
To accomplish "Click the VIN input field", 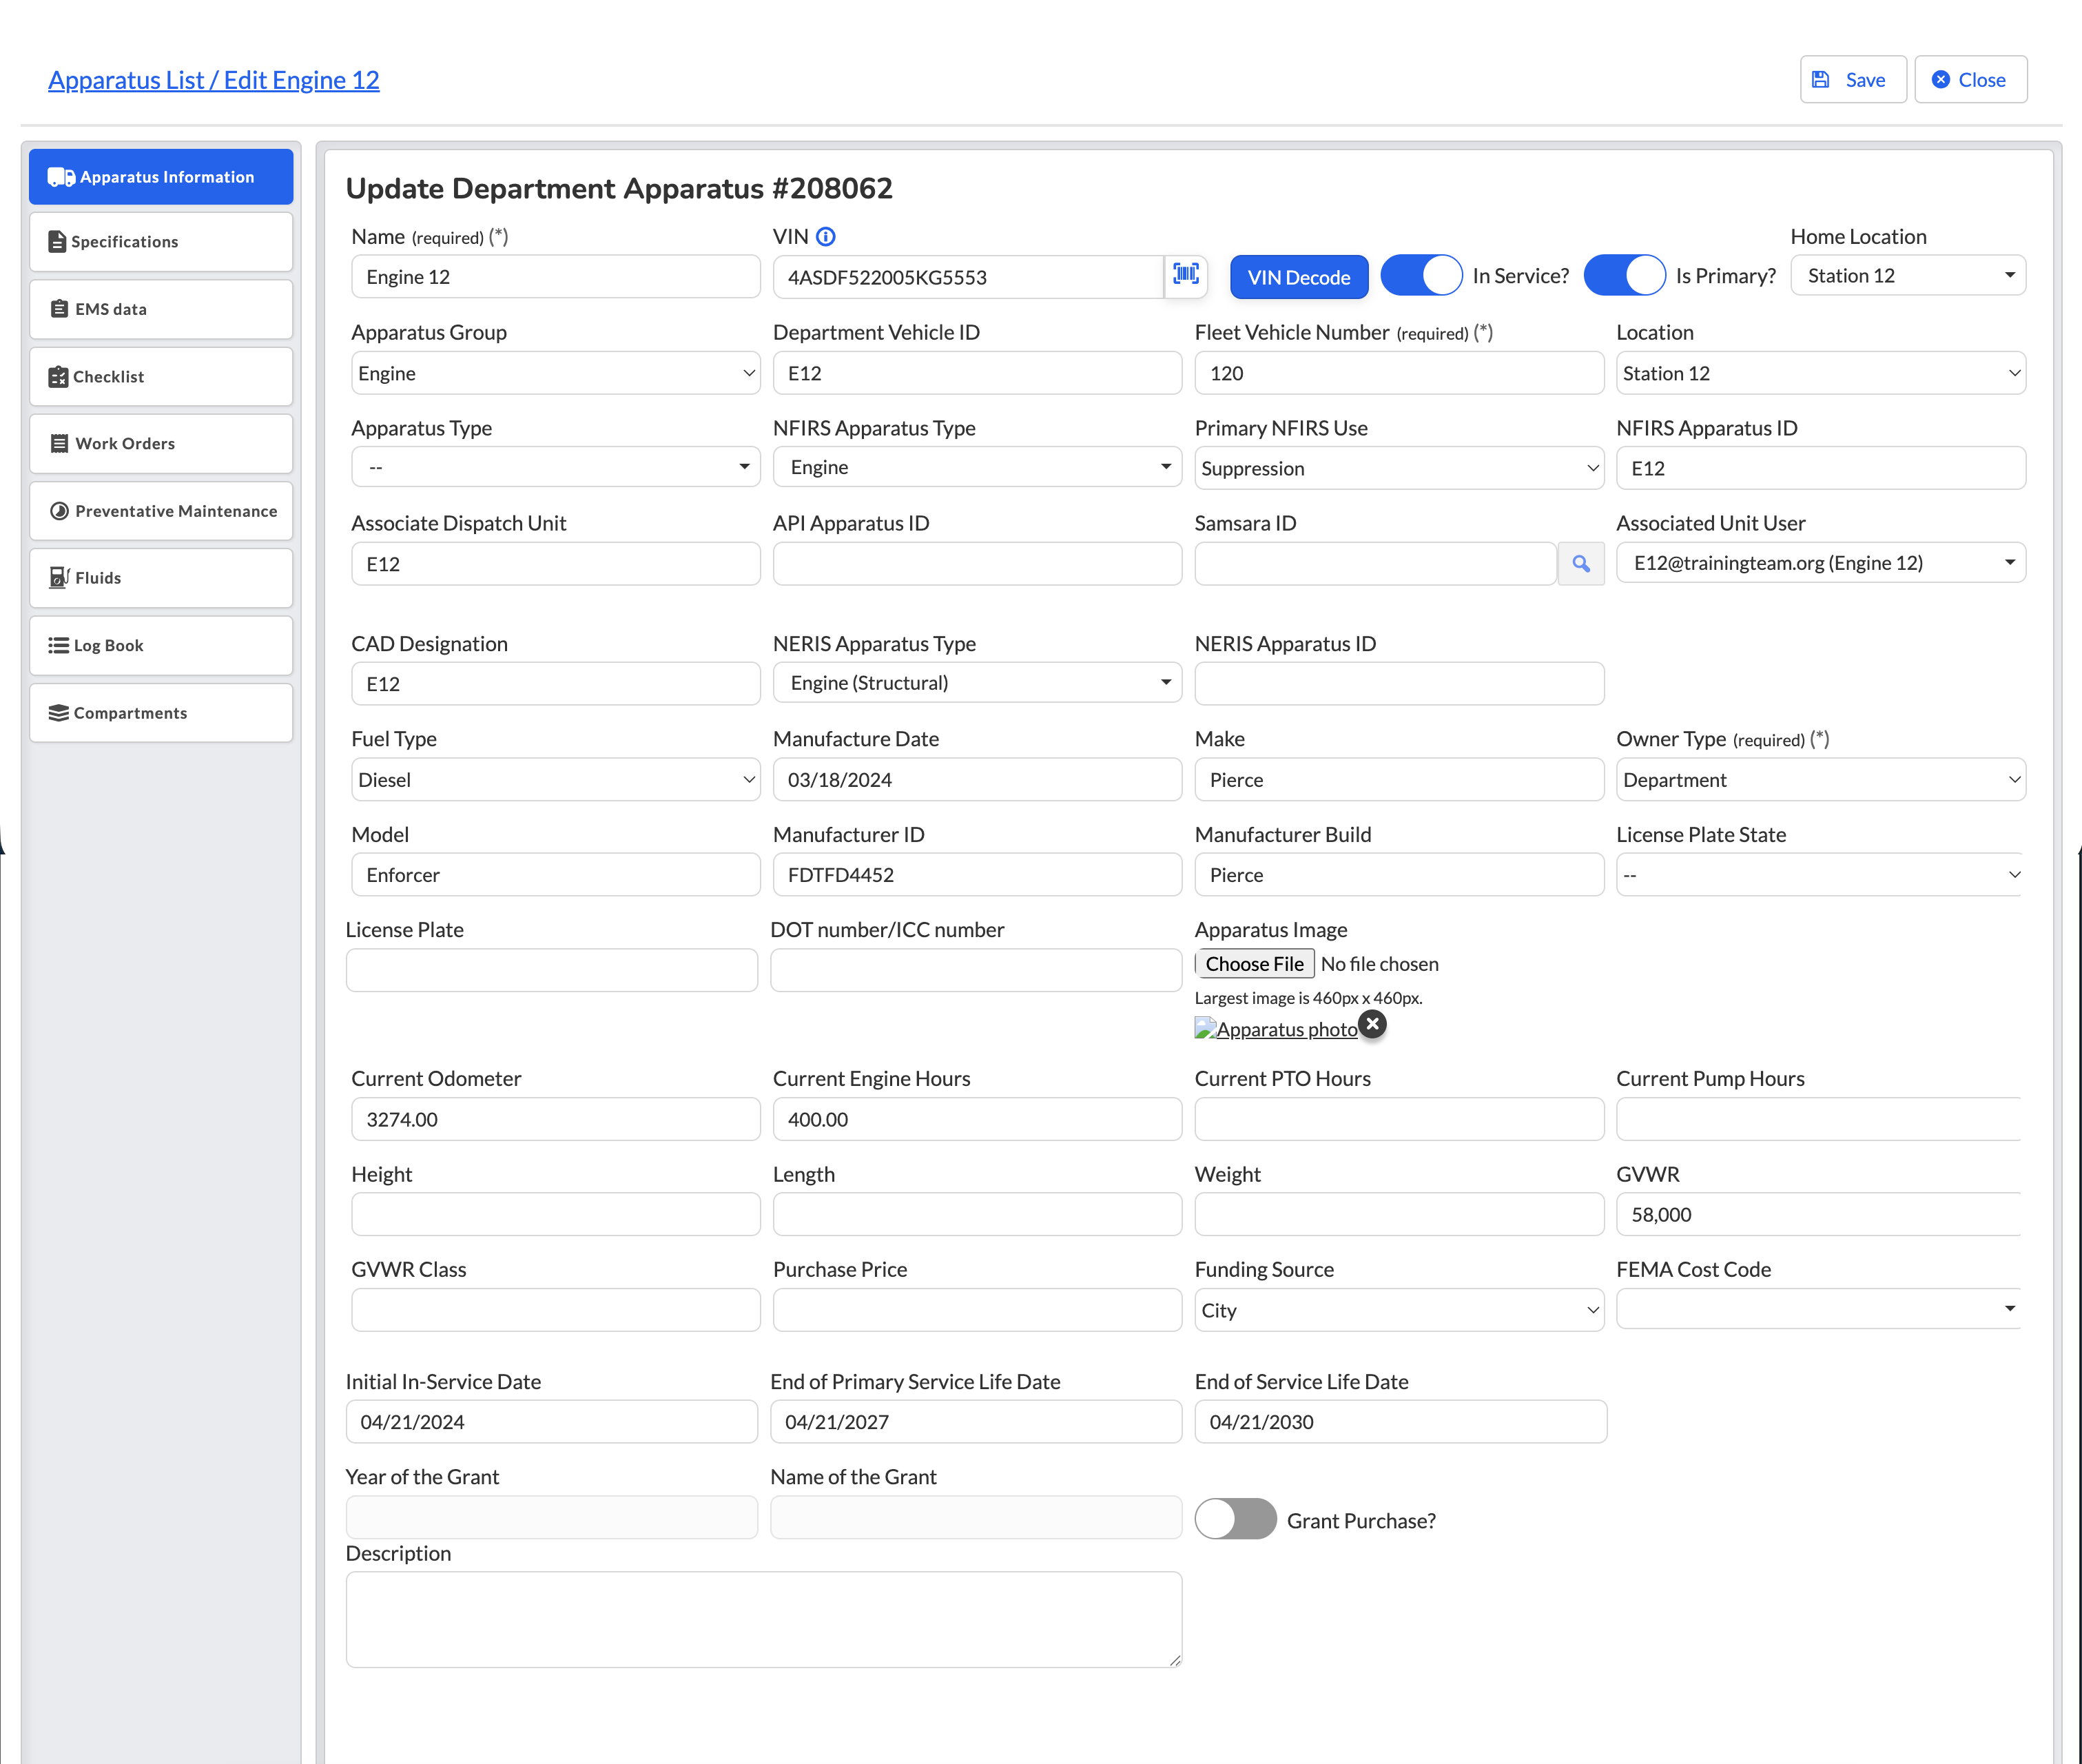I will click(968, 277).
